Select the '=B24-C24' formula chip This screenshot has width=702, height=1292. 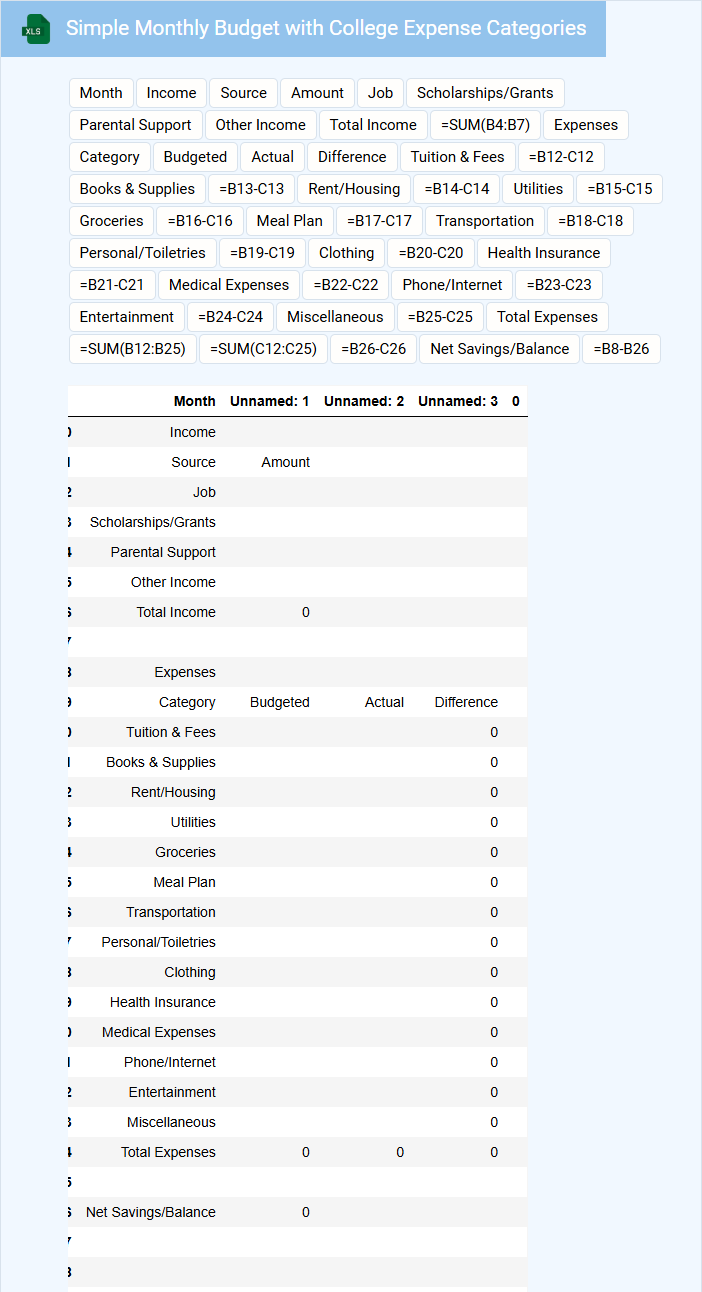(230, 317)
